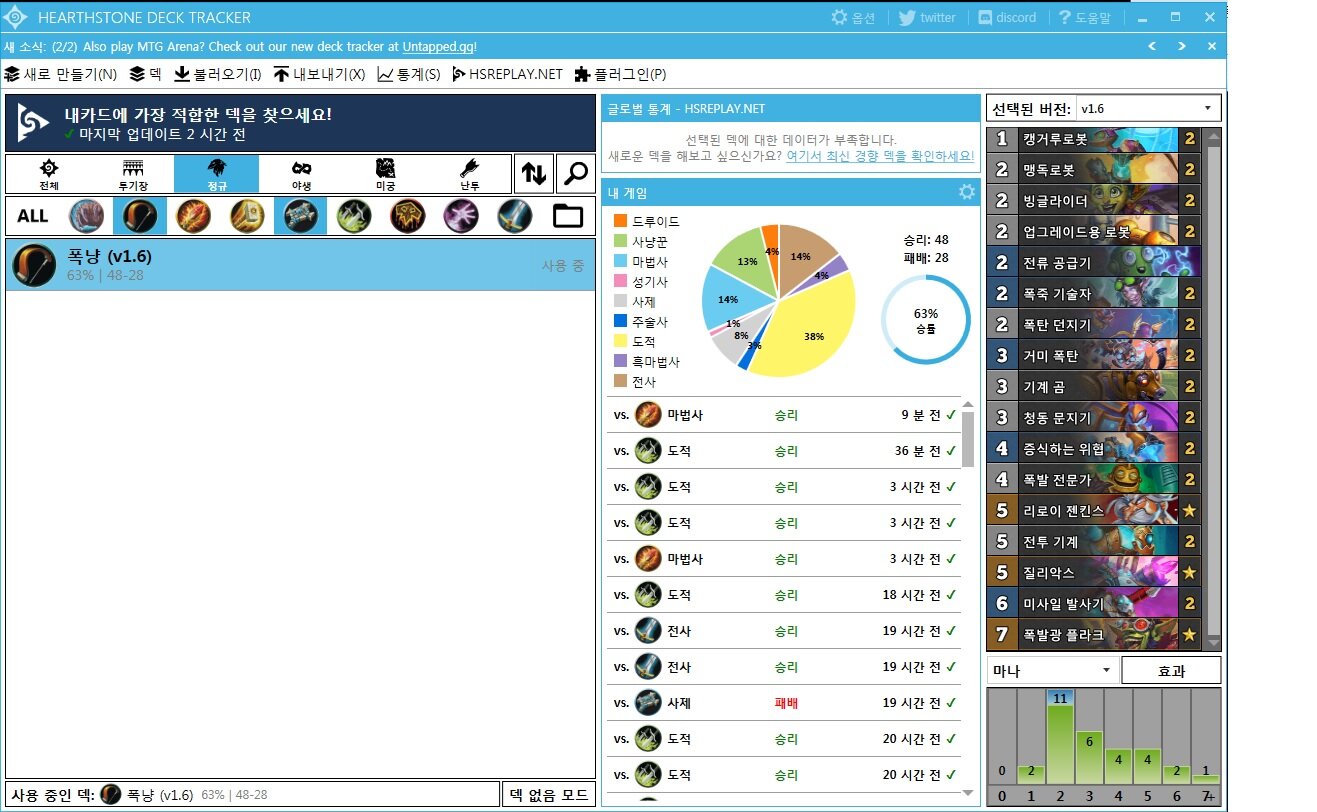Click the Priest icon in the 패배 game row
The width and height of the screenshot is (1317, 812).
click(x=648, y=703)
